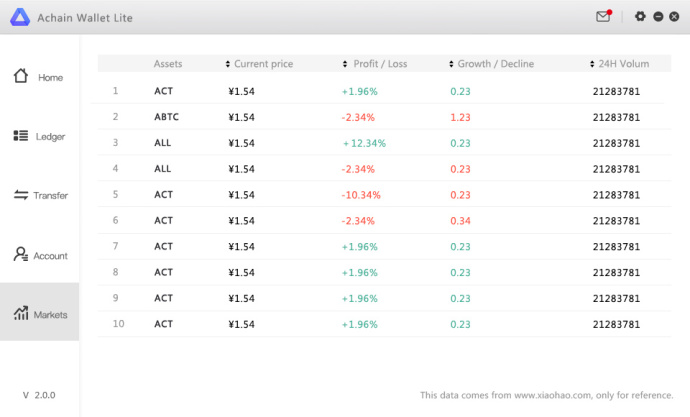
Task: Click the Home house icon
Action: 21,76
